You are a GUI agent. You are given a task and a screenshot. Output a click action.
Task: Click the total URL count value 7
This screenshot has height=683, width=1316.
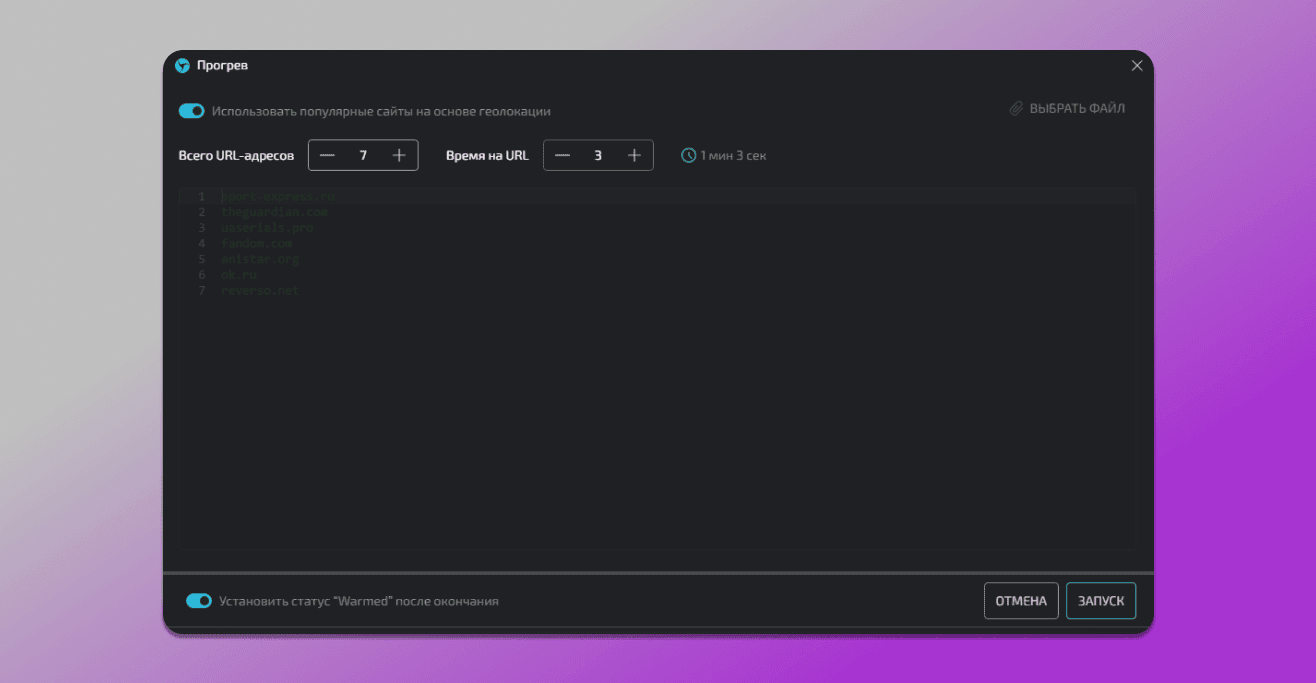coord(363,155)
